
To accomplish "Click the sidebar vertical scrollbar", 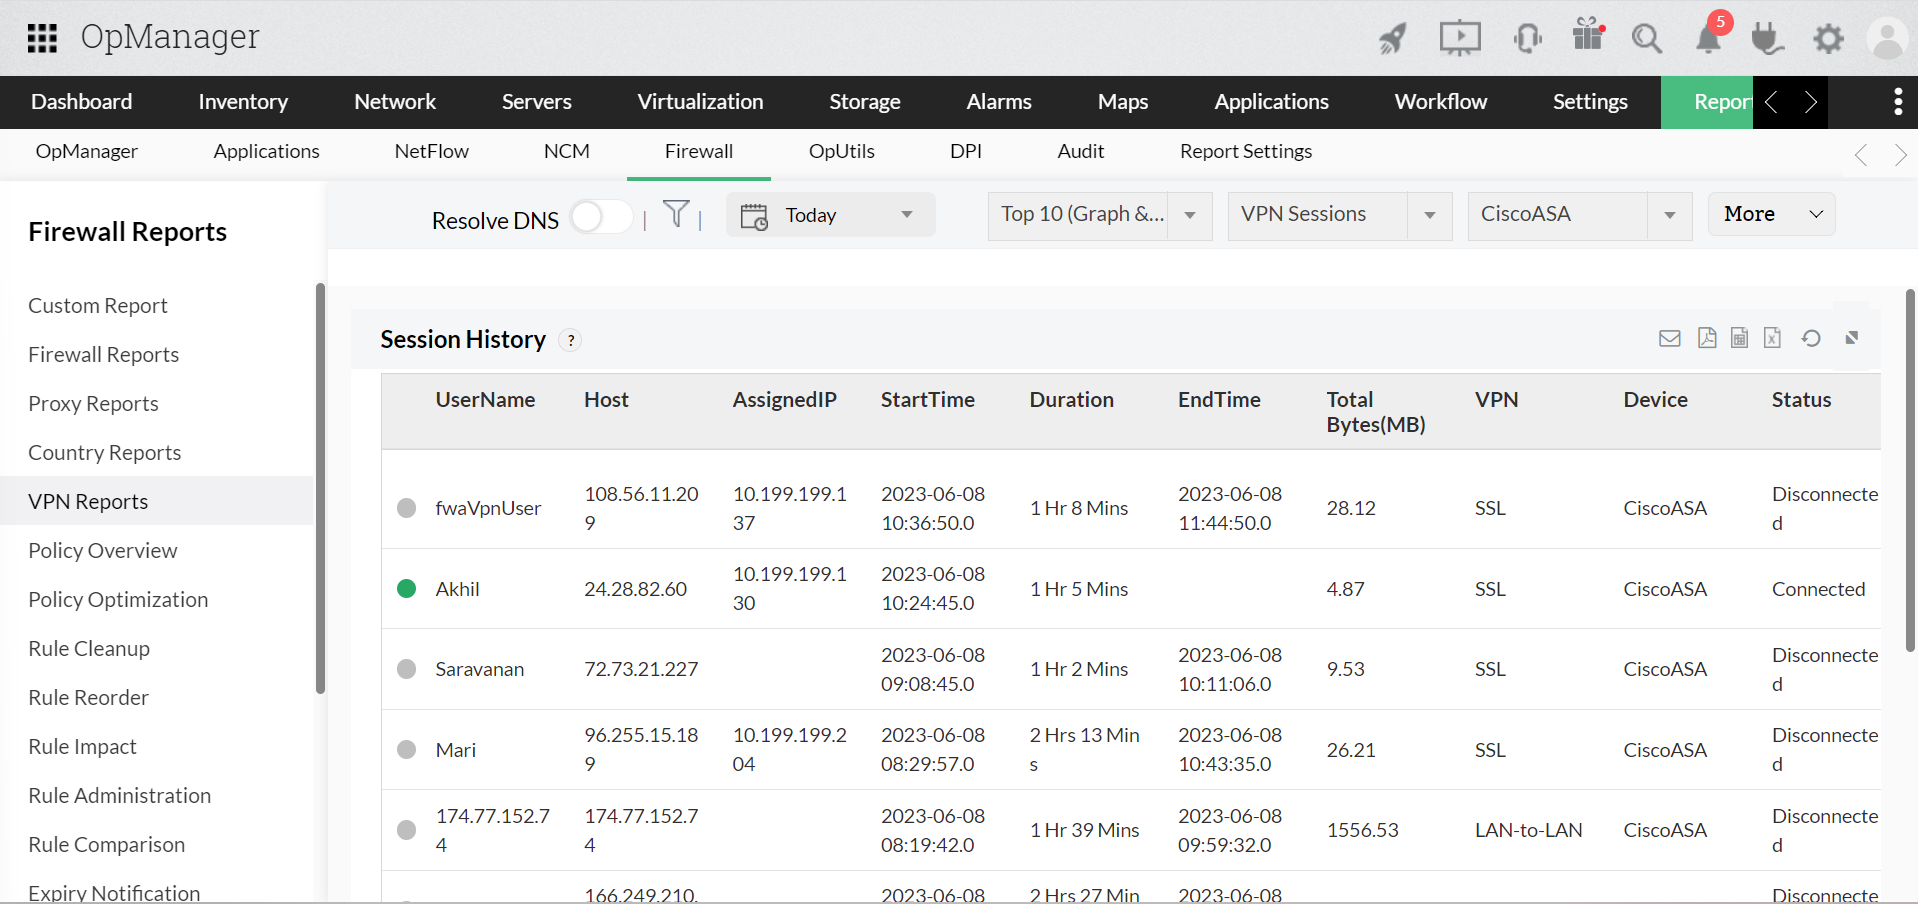I will [x=320, y=488].
